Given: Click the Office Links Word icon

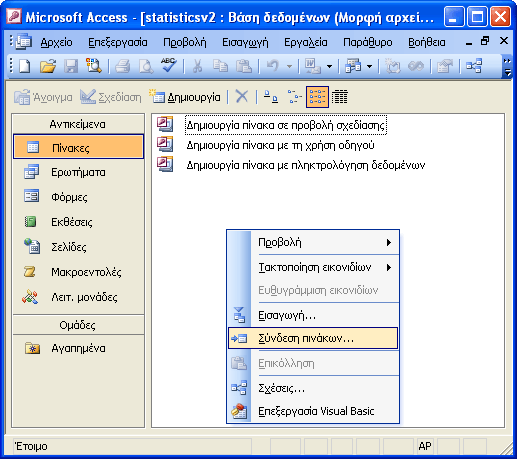Looking at the screenshot, I should point(313,66).
